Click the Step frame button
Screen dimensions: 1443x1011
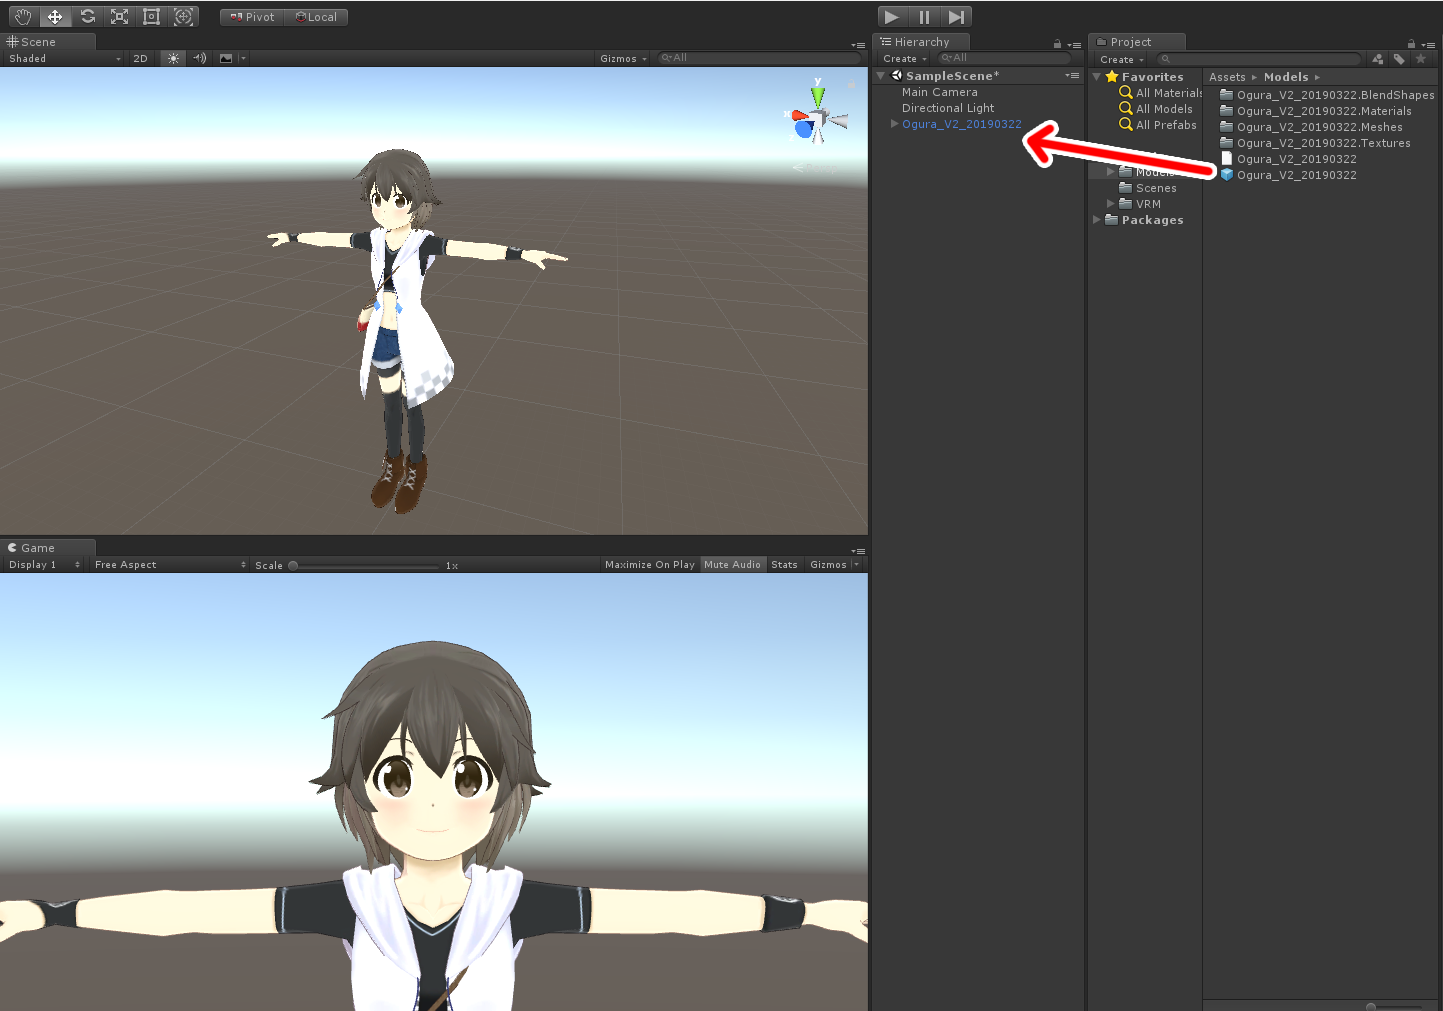coord(956,17)
